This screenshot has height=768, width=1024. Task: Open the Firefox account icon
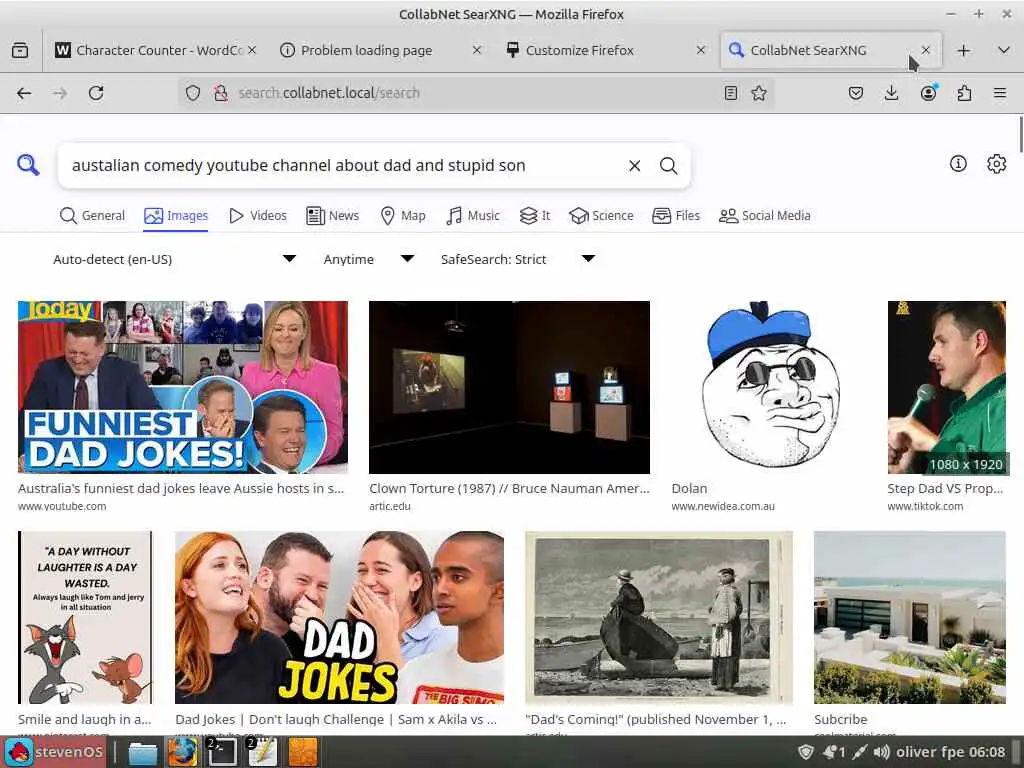pos(928,93)
